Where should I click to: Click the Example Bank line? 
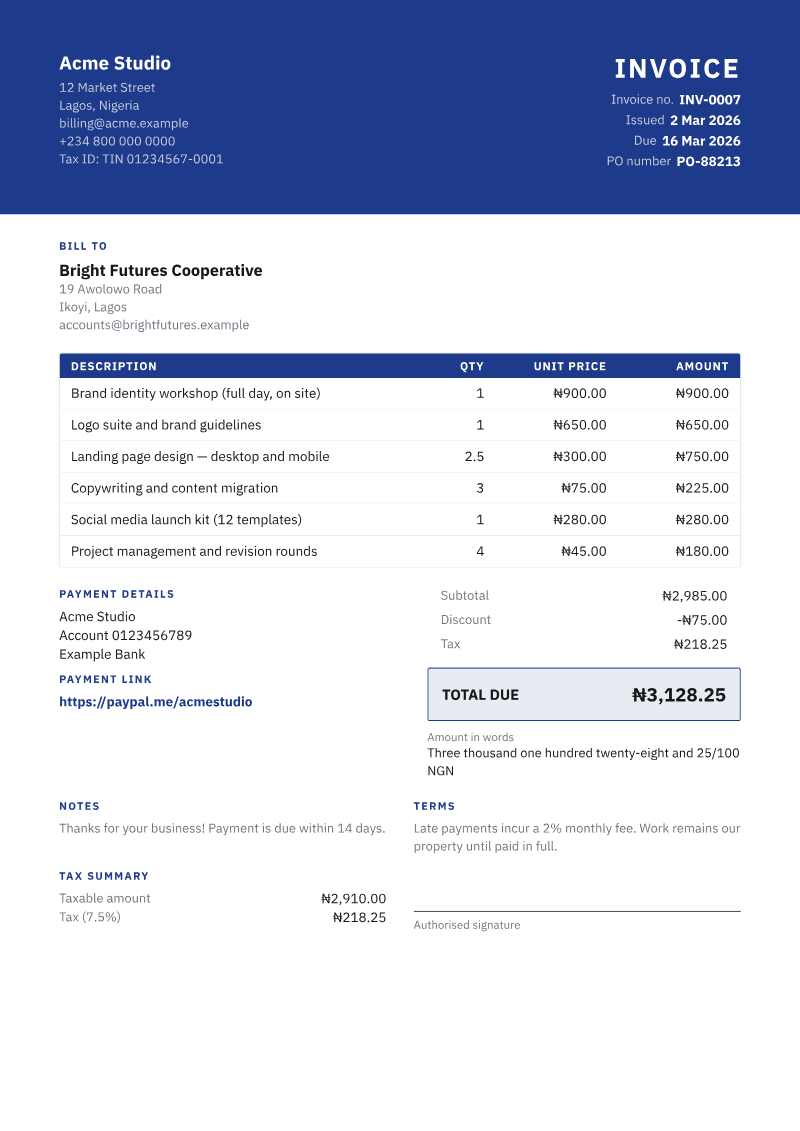click(102, 654)
